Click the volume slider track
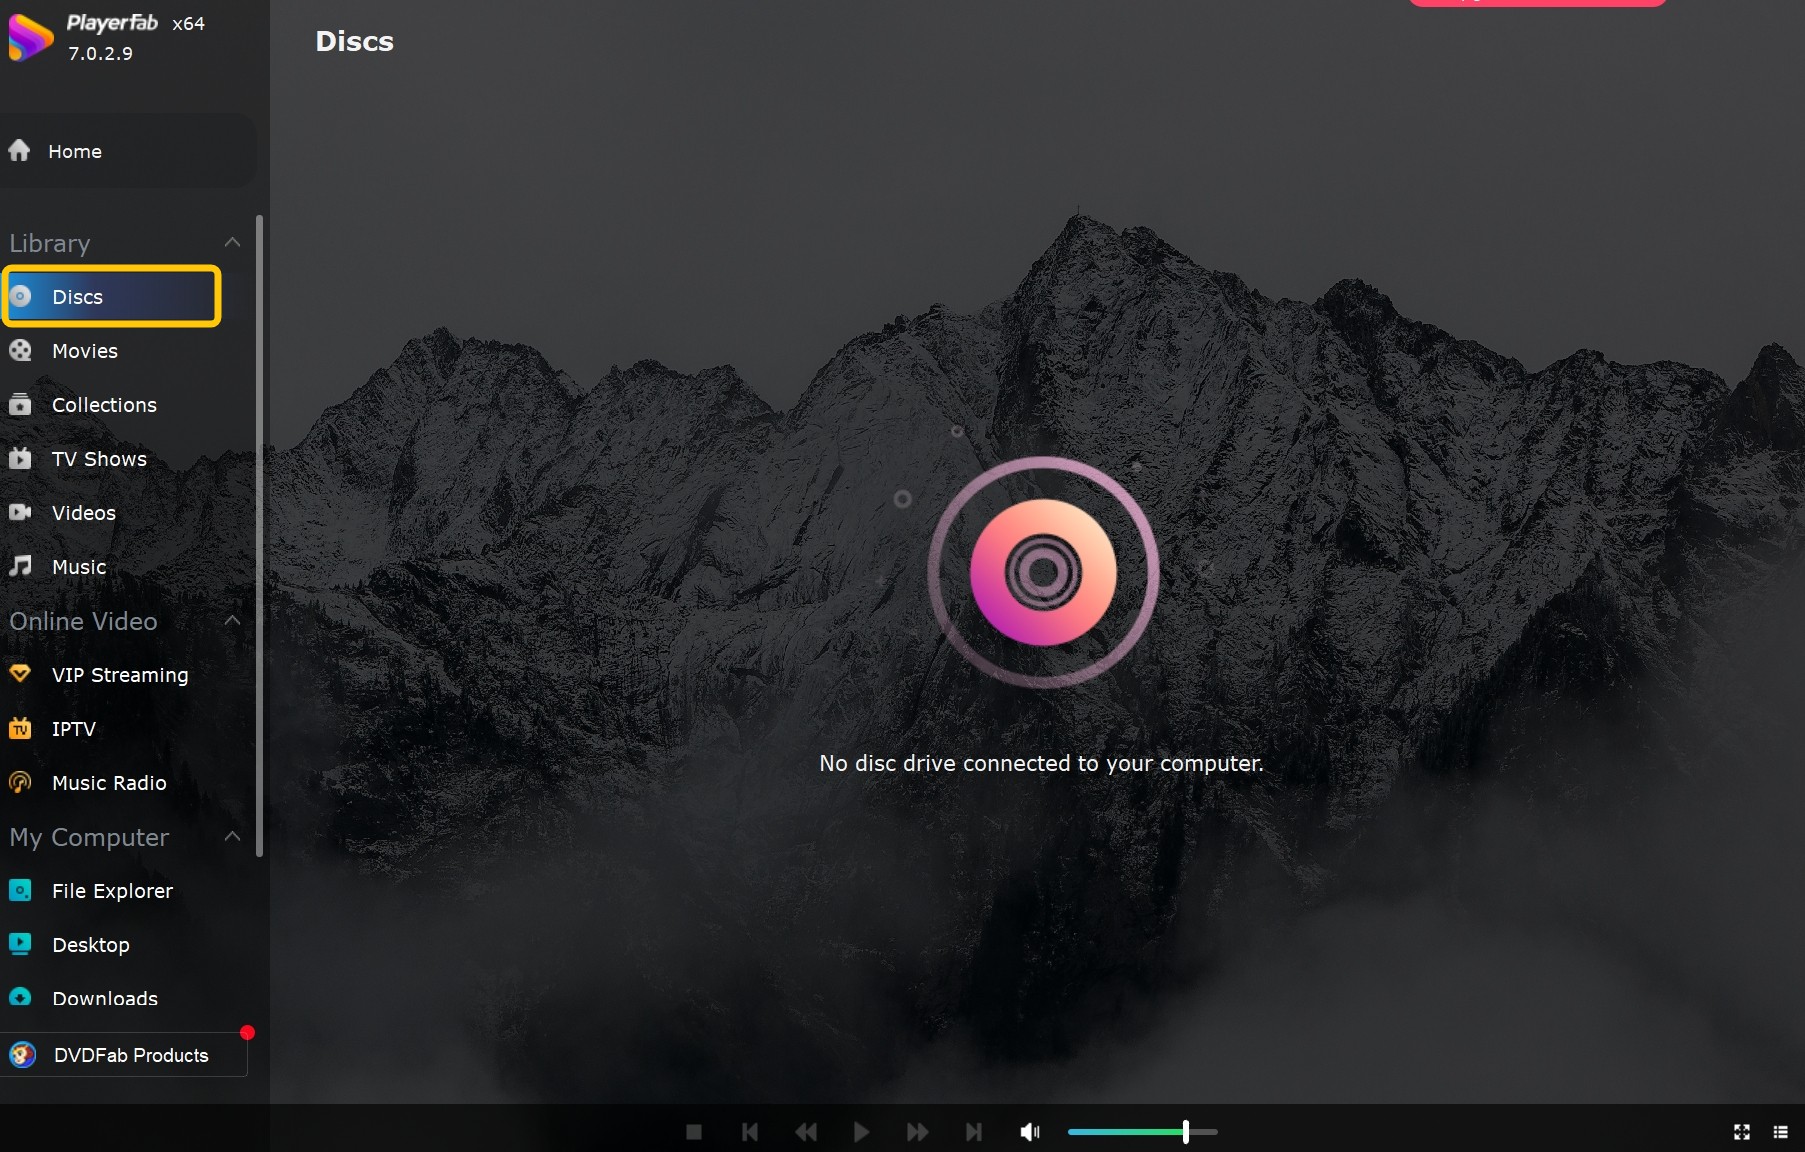Image resolution: width=1805 pixels, height=1152 pixels. 1143,1132
